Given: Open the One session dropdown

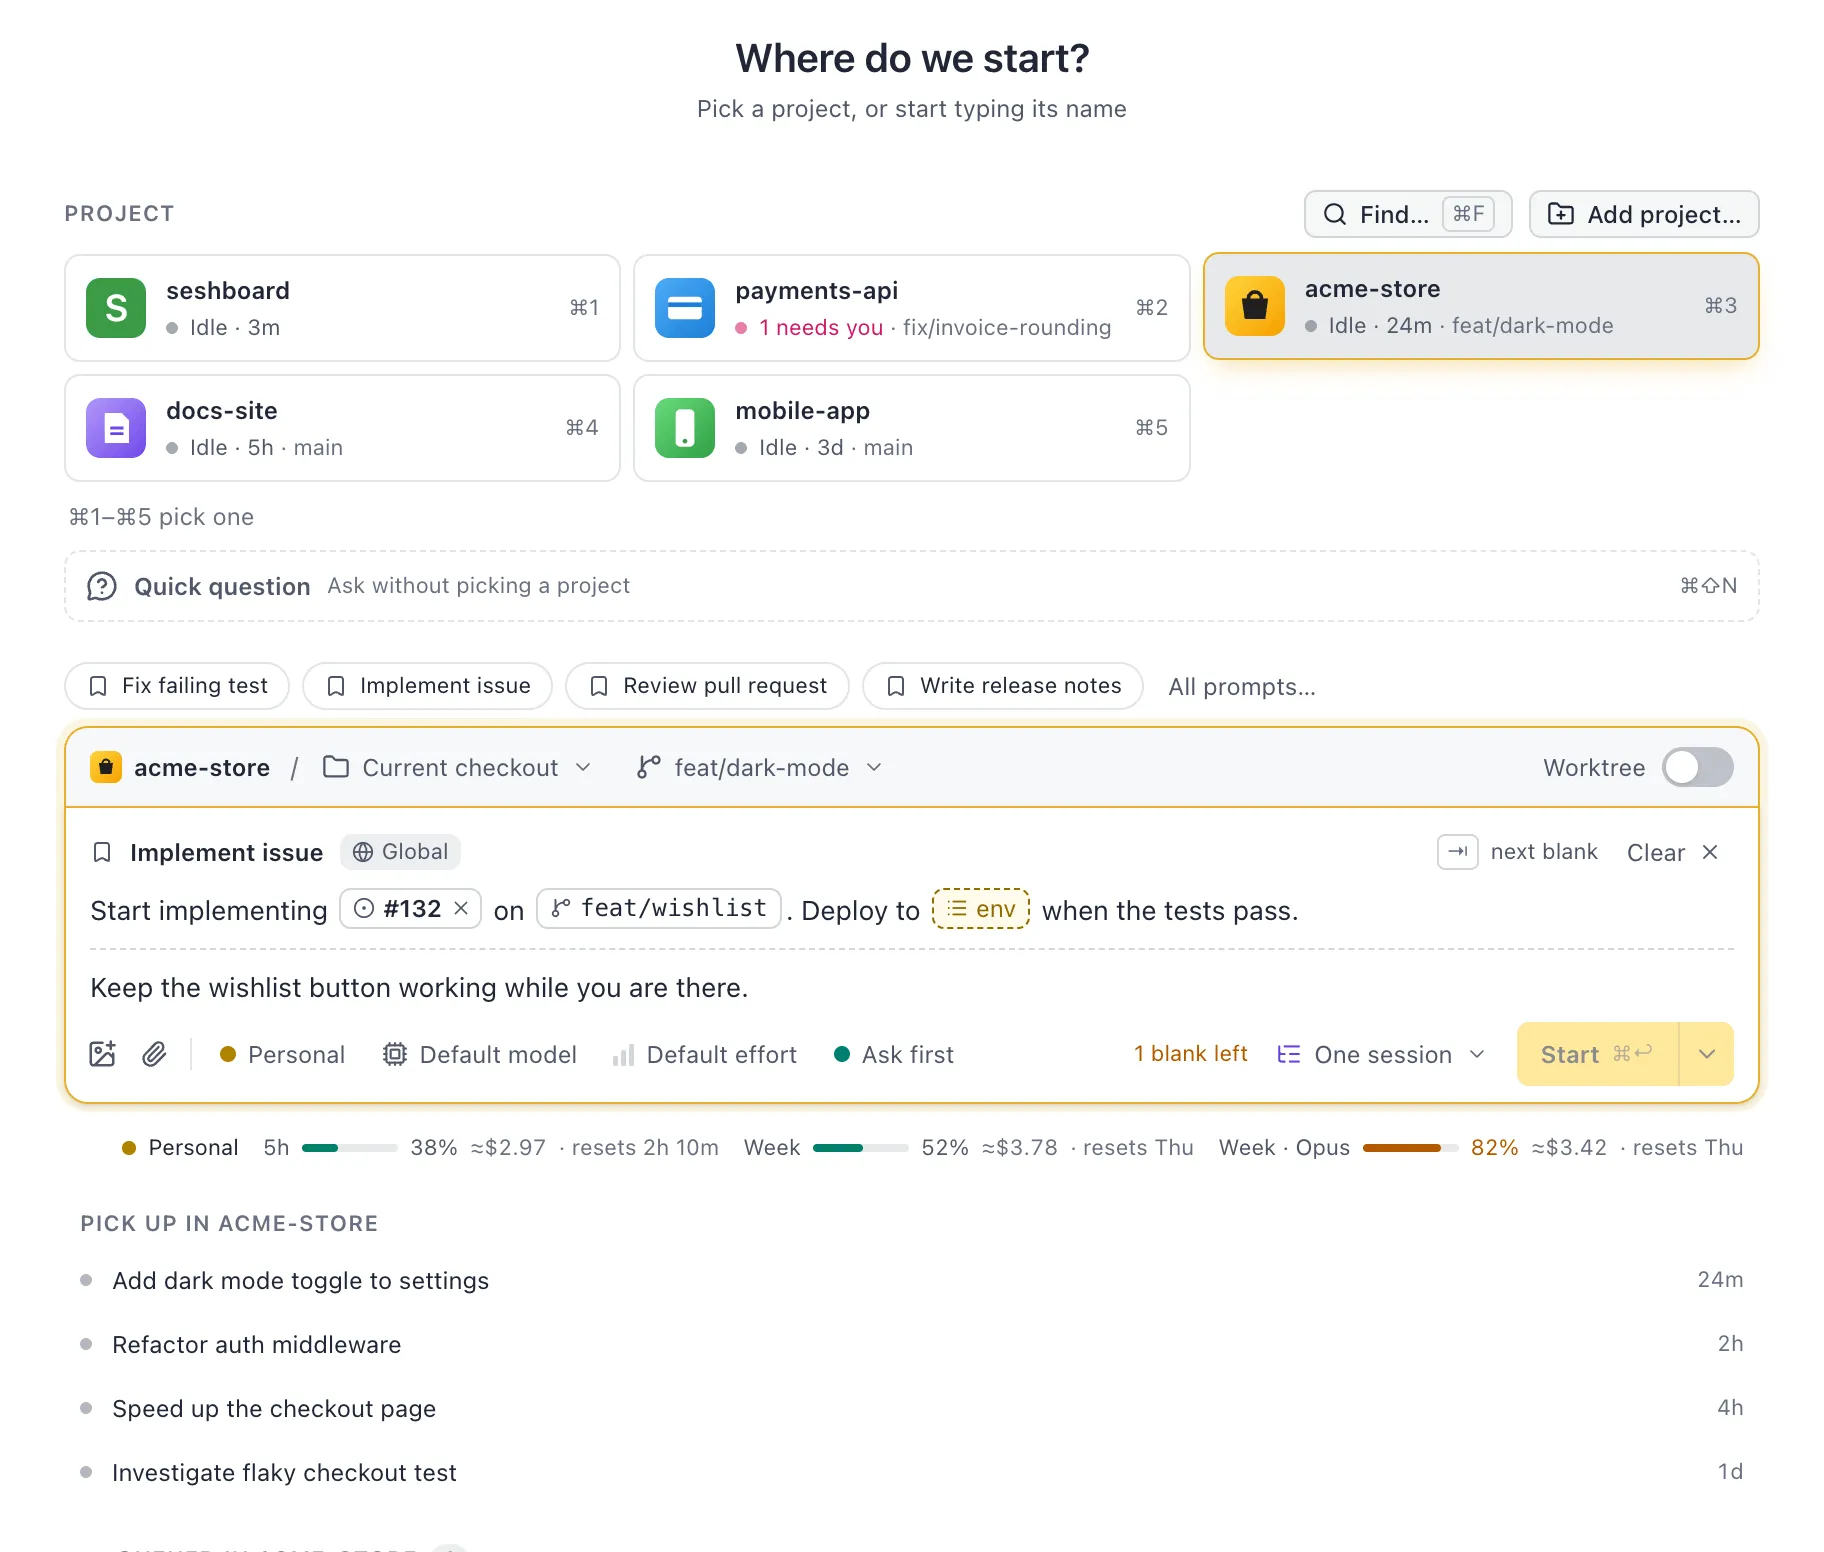Looking at the screenshot, I should [1382, 1054].
